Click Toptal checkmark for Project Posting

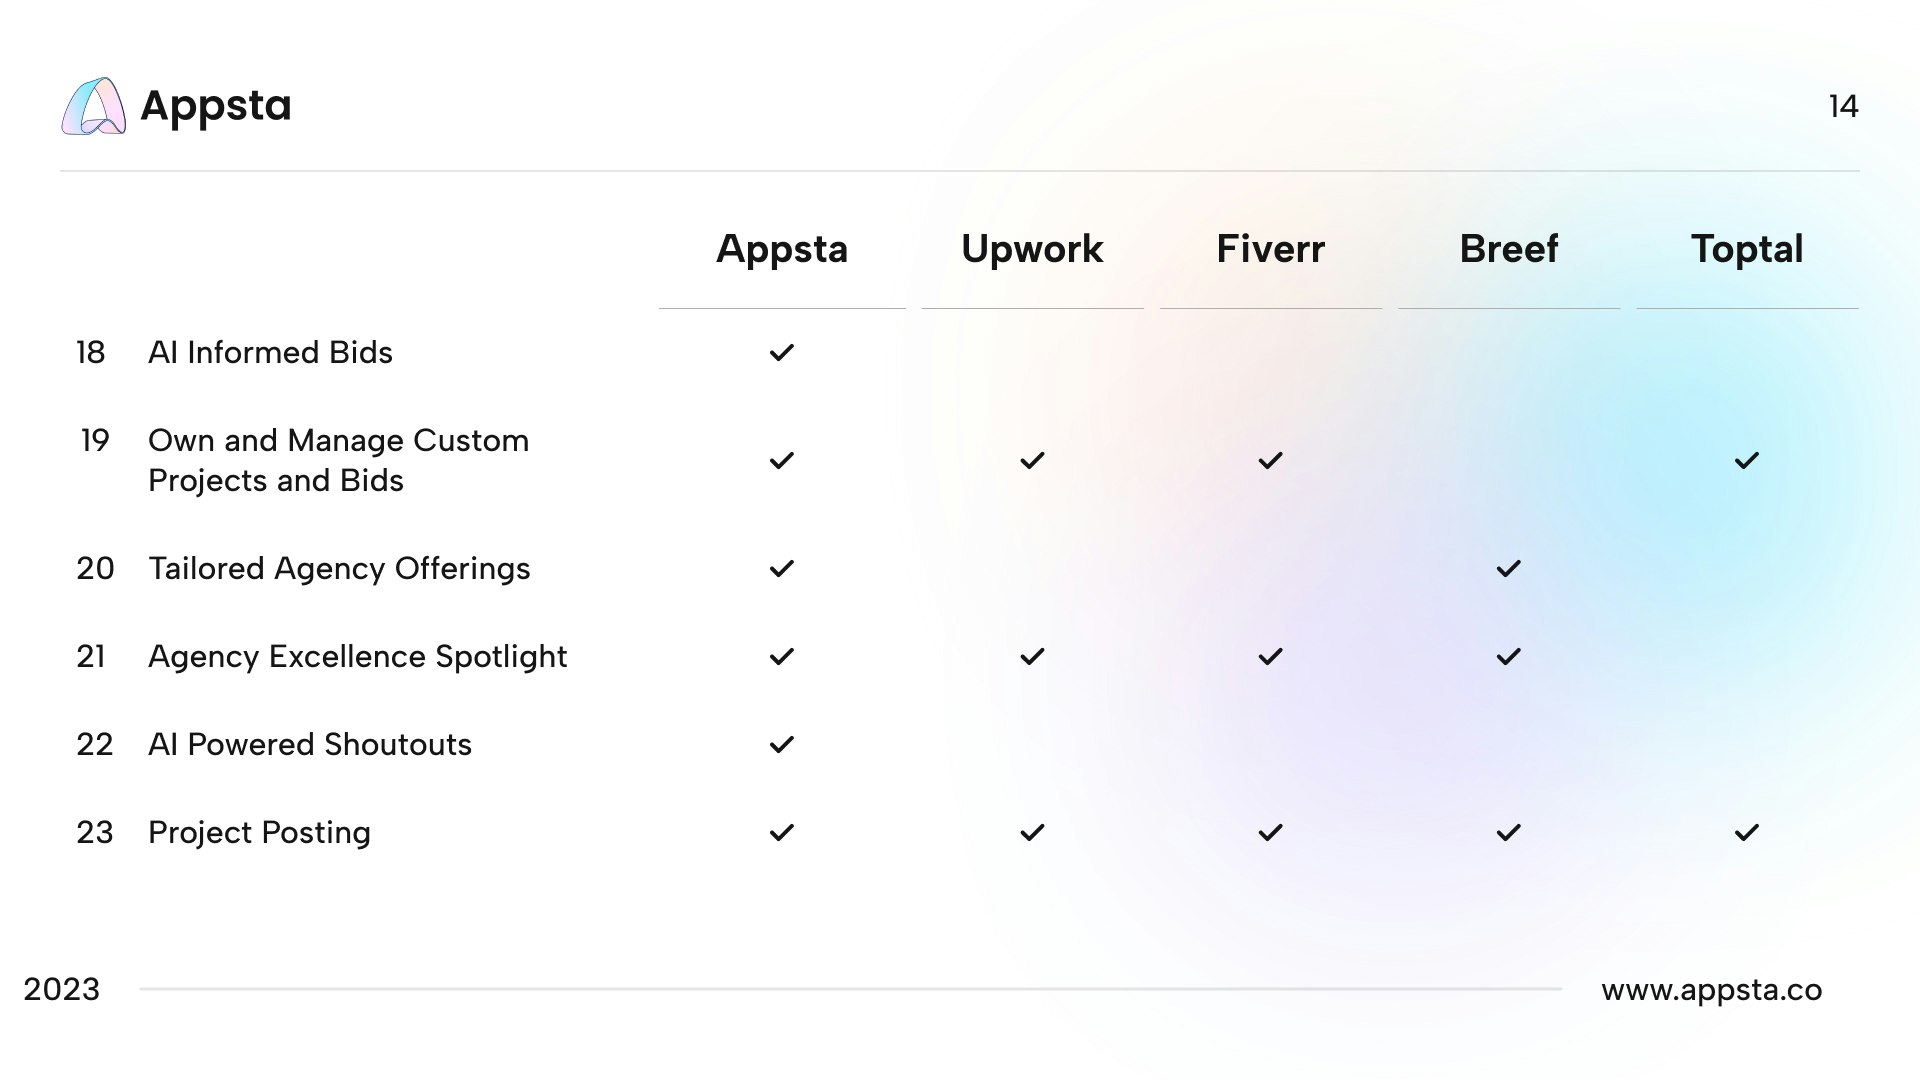(1747, 833)
